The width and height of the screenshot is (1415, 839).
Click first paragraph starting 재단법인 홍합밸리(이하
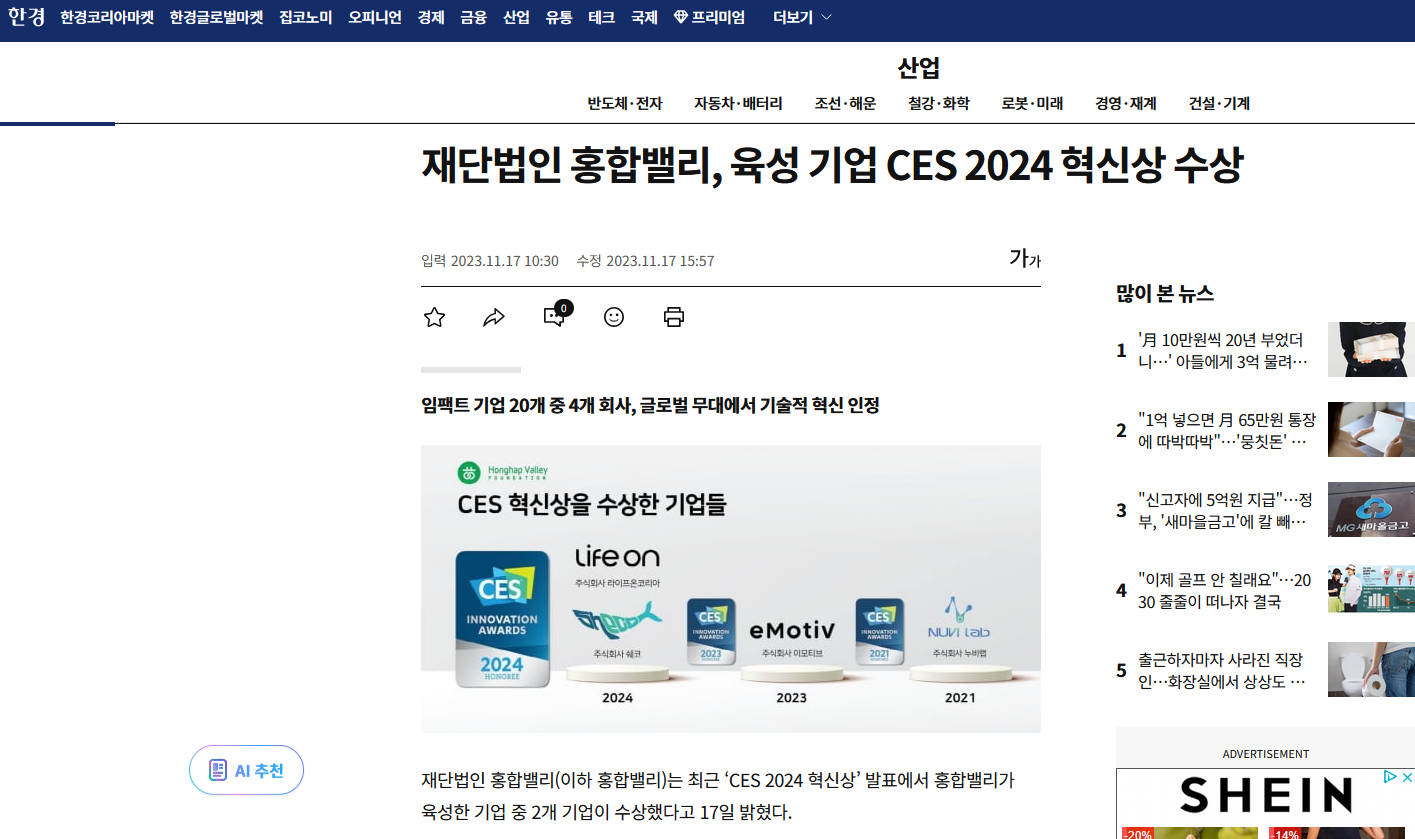point(718,796)
